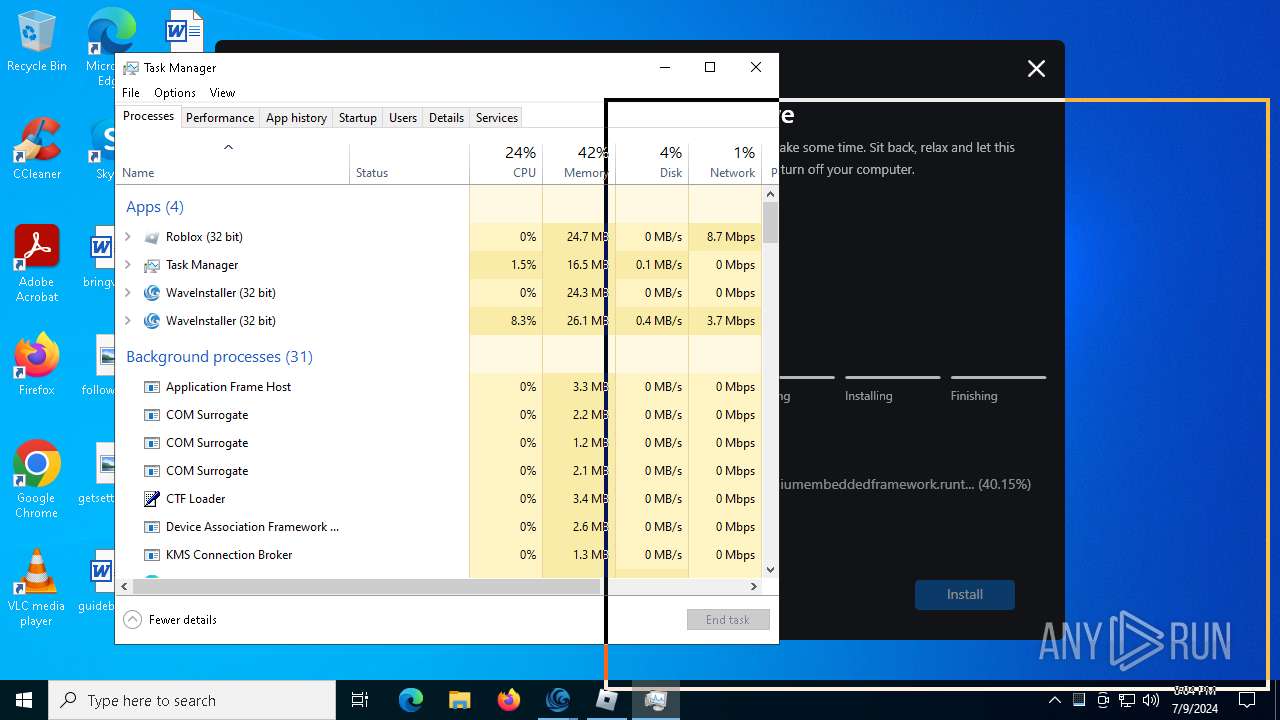Switch to the Users tab
The height and width of the screenshot is (720, 1280).
click(403, 118)
